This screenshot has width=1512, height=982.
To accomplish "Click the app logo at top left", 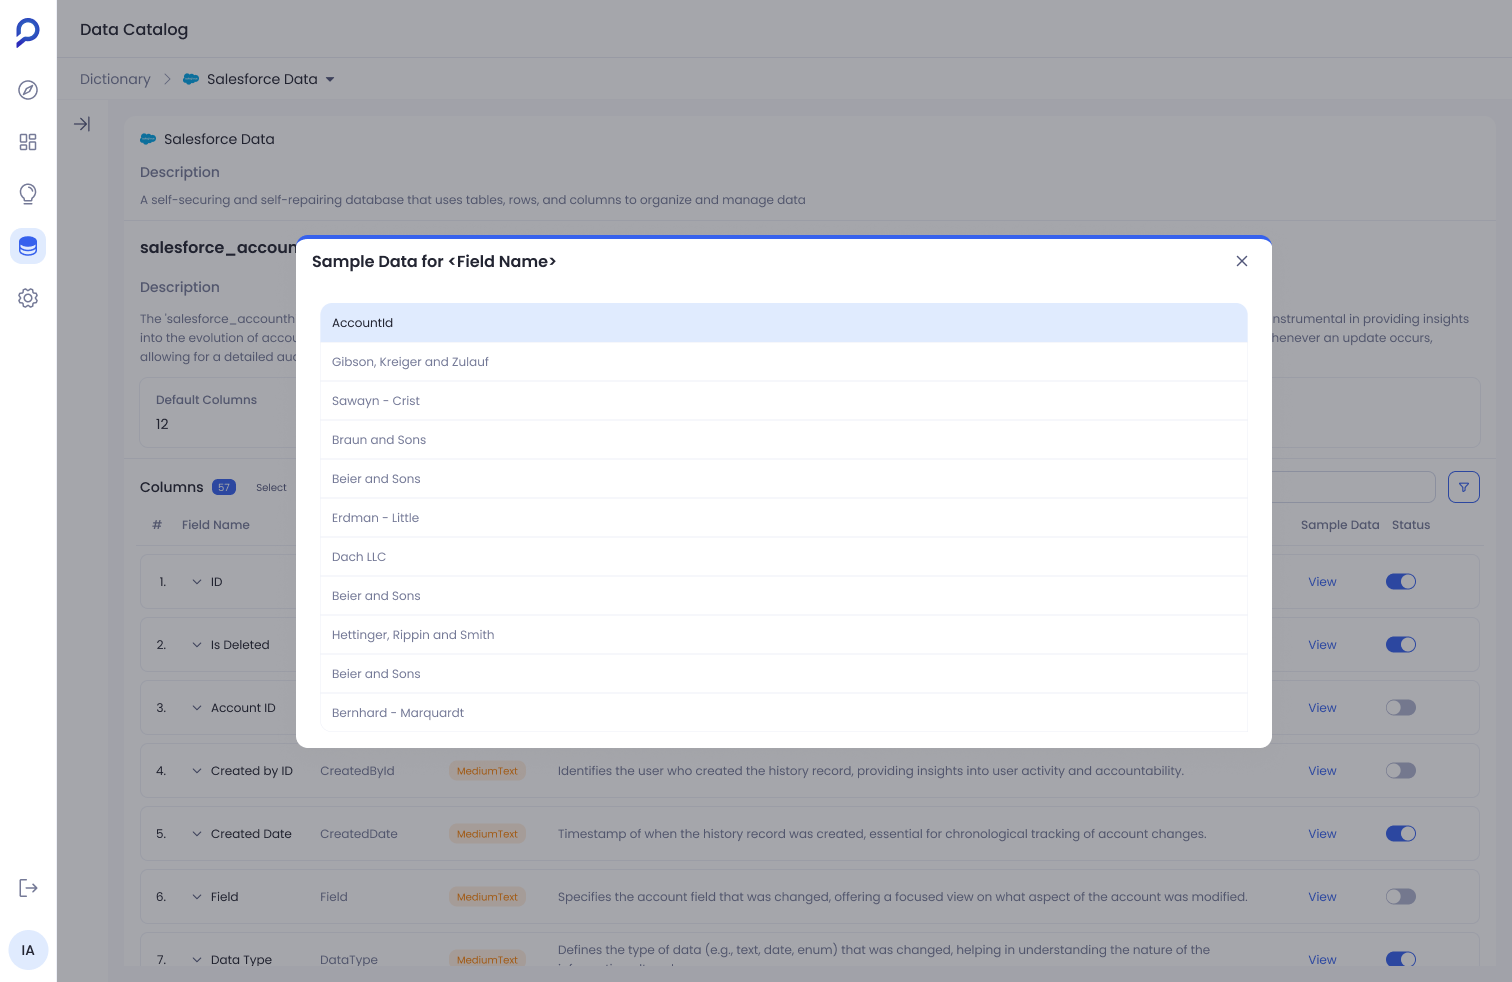I will [x=28, y=32].
